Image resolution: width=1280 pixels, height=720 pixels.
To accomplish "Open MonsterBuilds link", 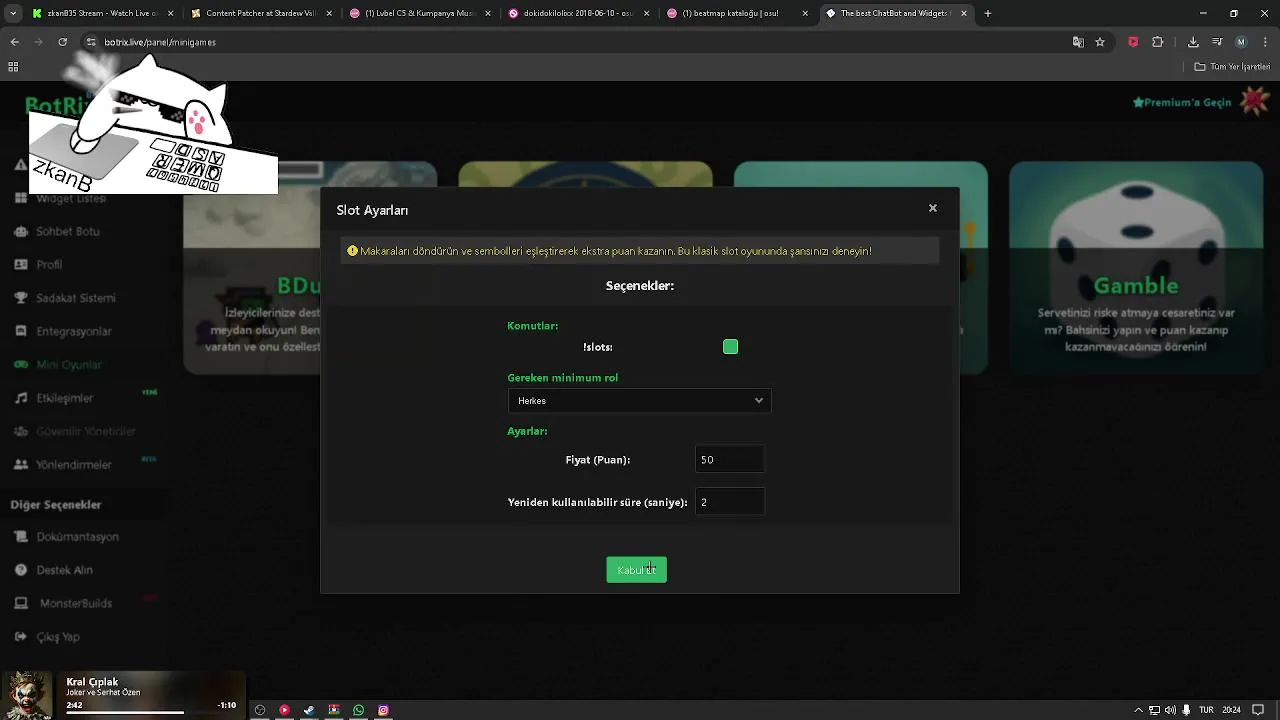I will pyautogui.click(x=76, y=603).
